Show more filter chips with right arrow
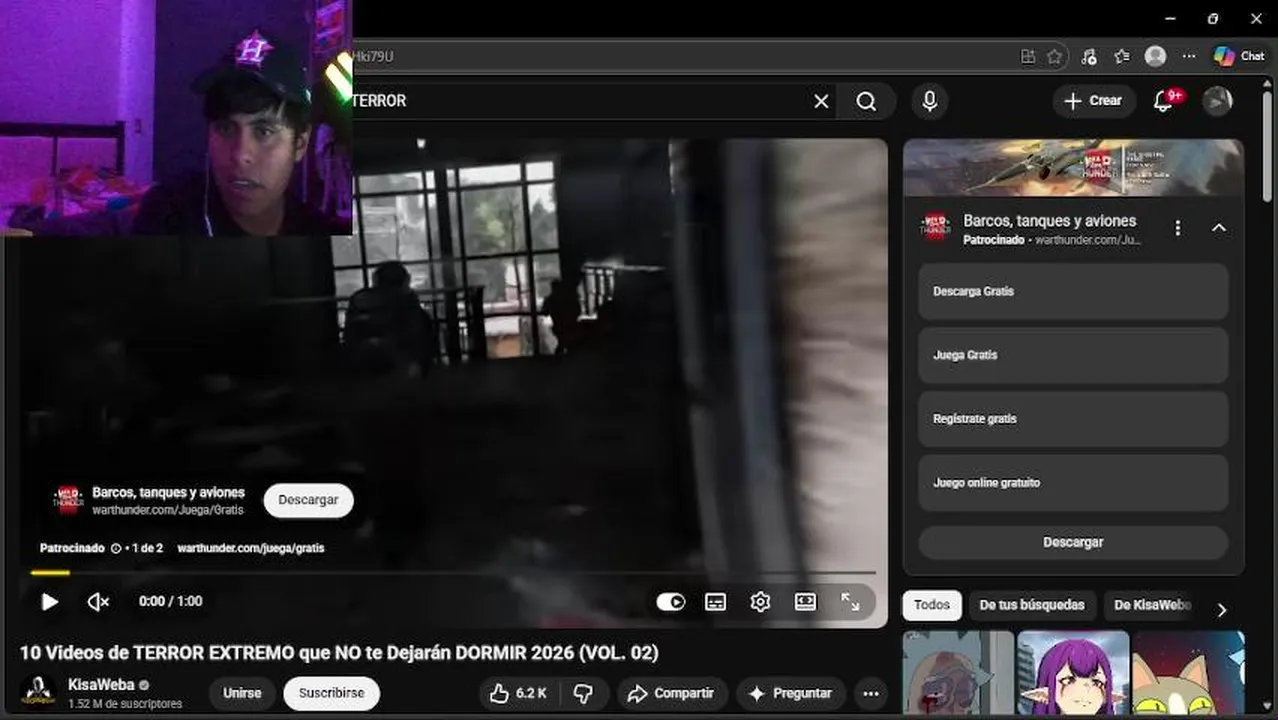Viewport: 1278px width, 720px height. pyautogui.click(x=1221, y=609)
